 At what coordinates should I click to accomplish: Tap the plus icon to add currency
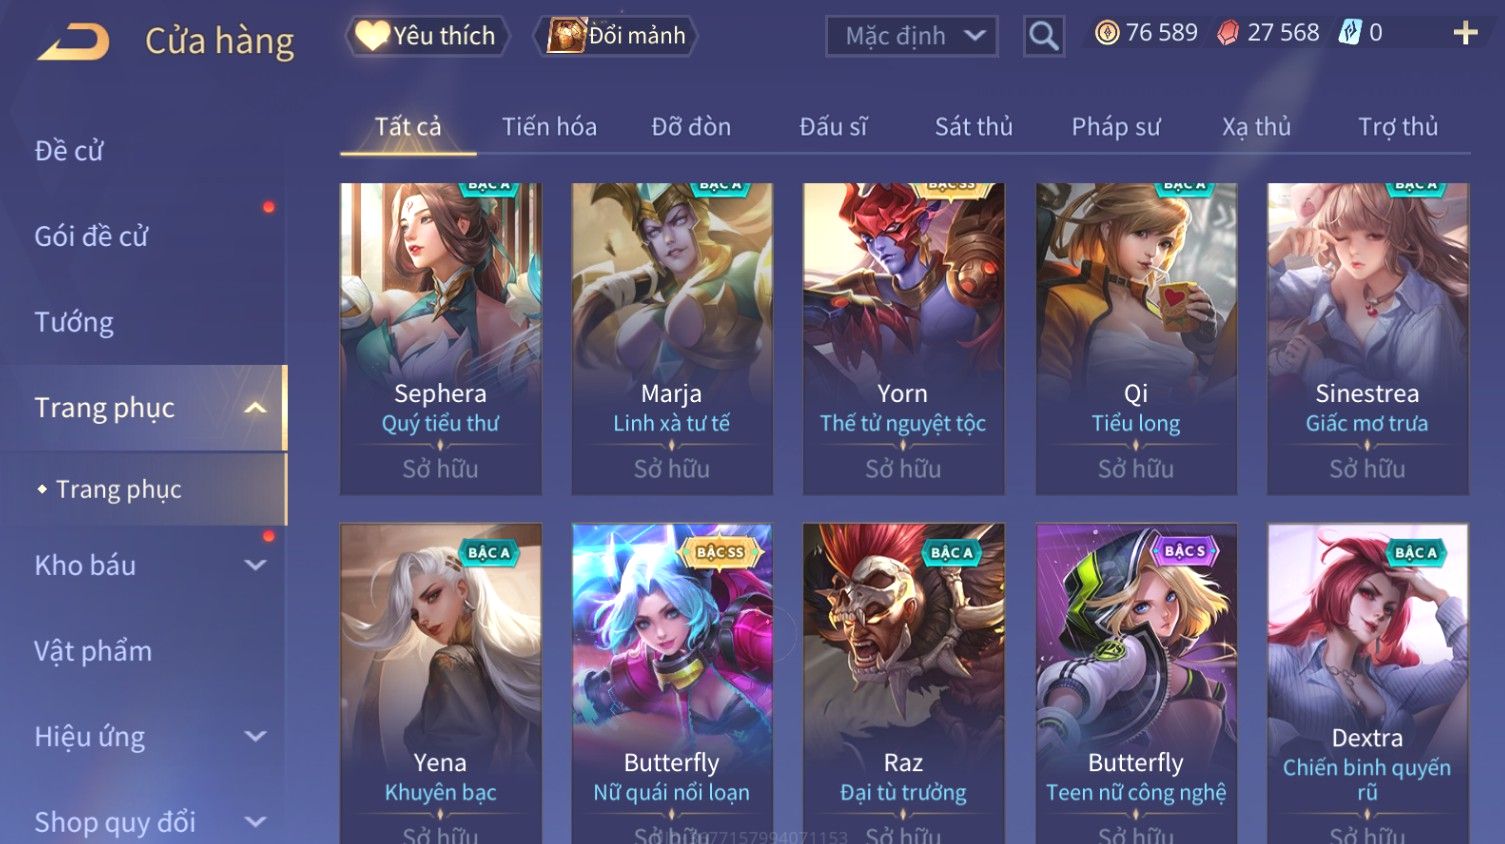(x=1465, y=33)
